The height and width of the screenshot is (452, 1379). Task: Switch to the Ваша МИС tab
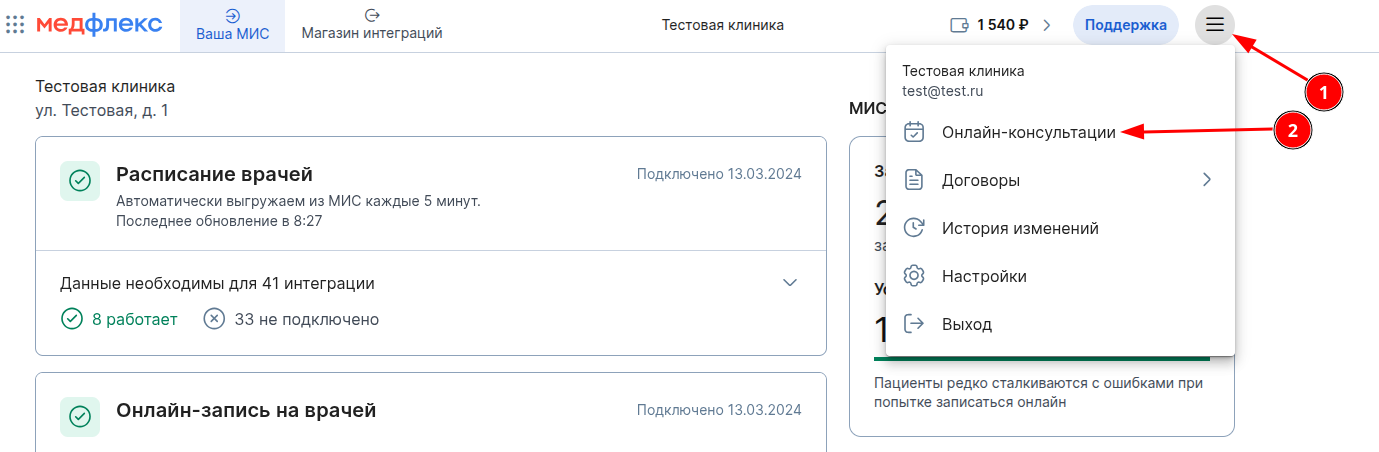232,26
